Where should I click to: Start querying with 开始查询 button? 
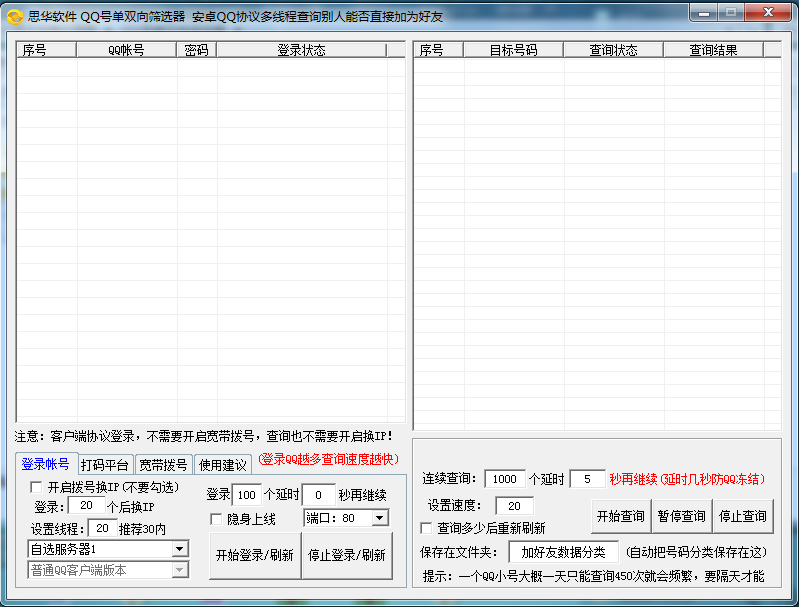click(621, 516)
